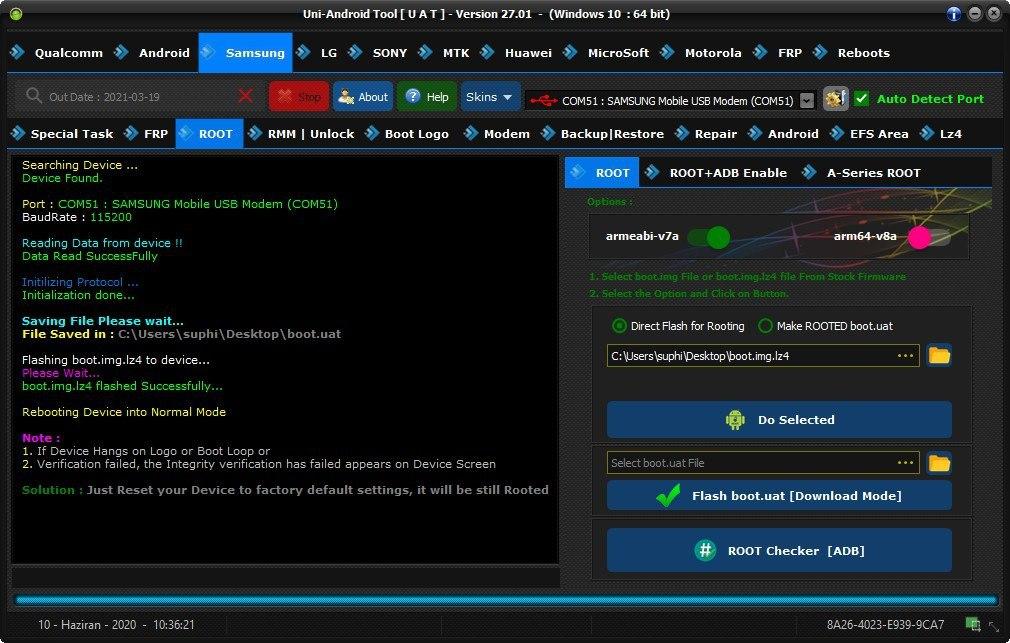Toggle the armeabi-v7a switch
The height and width of the screenshot is (643, 1010).
point(709,237)
